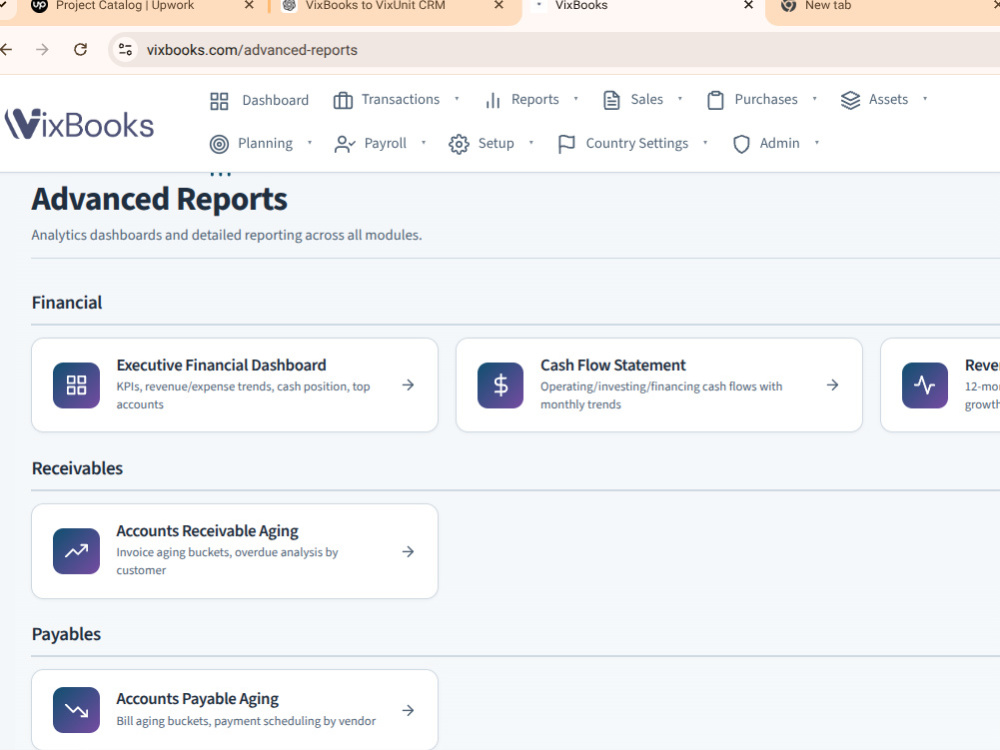Close the active VixBooks tab
This screenshot has height=750, width=1000.
click(749, 5)
